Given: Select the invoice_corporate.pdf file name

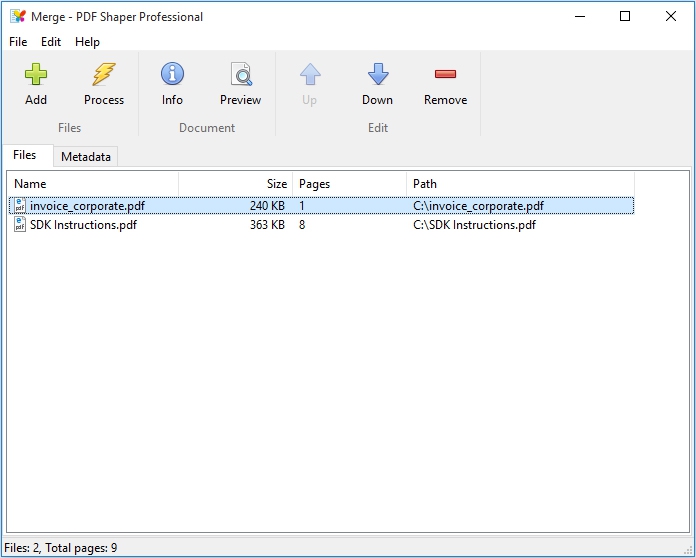Looking at the screenshot, I should 87,206.
